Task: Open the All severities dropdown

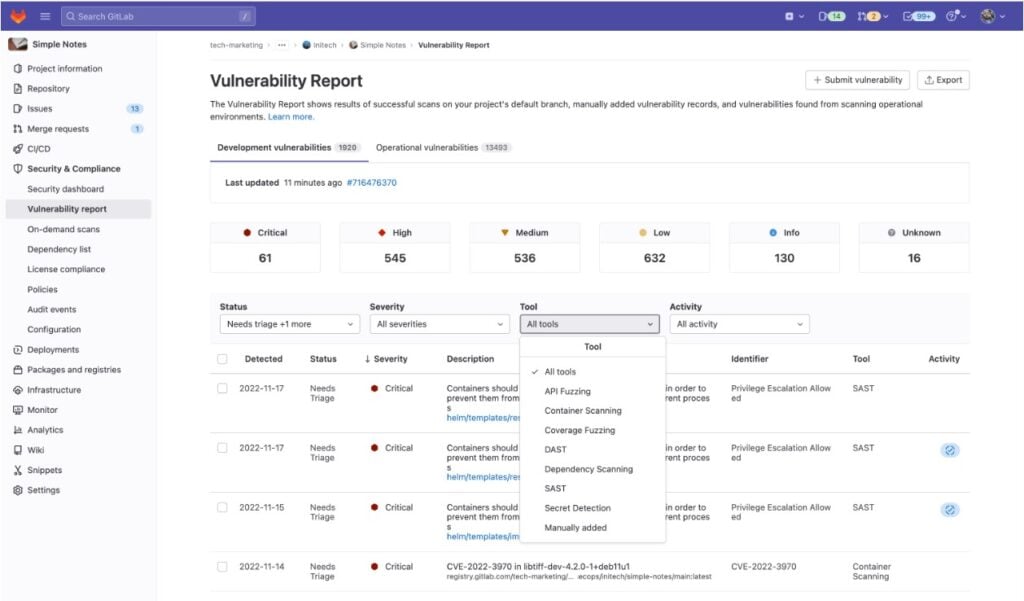Action: coord(440,324)
